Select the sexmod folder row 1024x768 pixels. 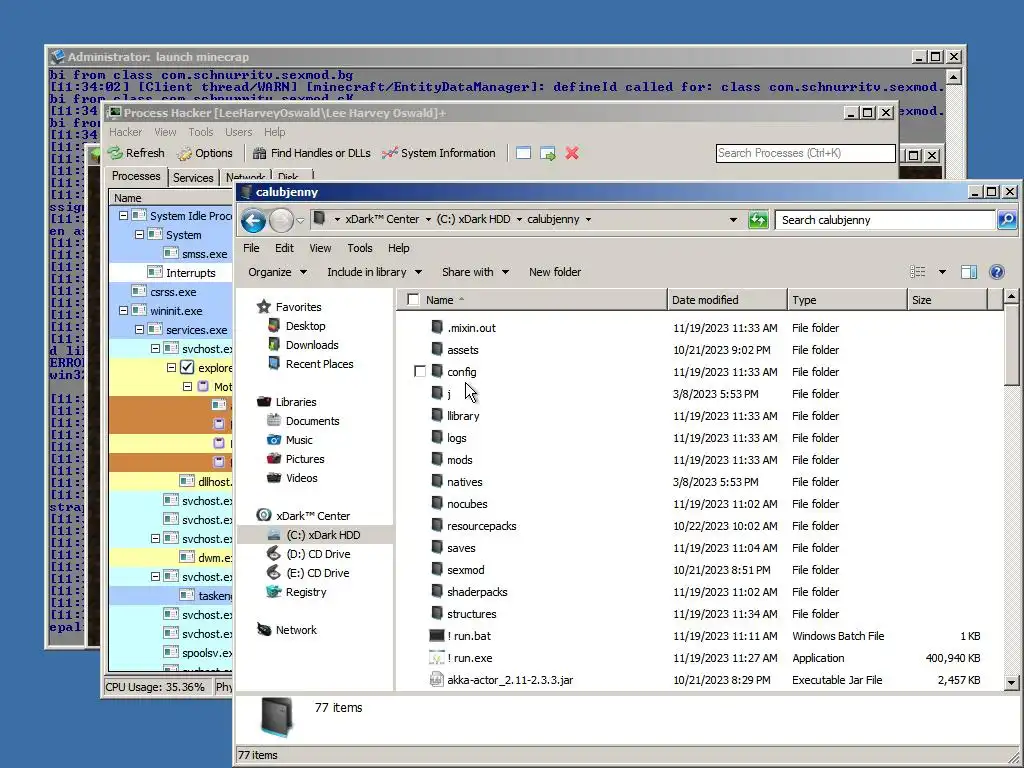click(x=699, y=569)
